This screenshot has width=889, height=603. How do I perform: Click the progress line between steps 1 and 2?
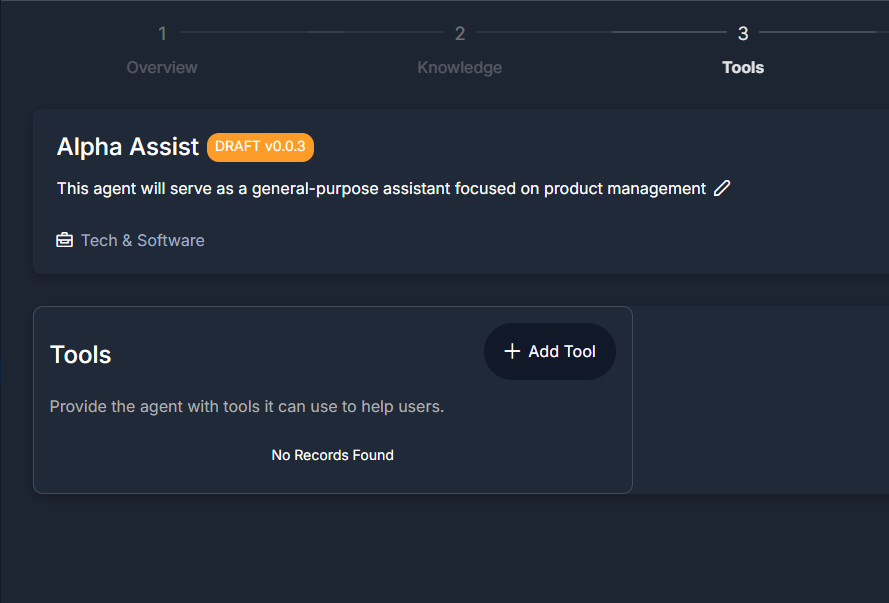[312, 32]
